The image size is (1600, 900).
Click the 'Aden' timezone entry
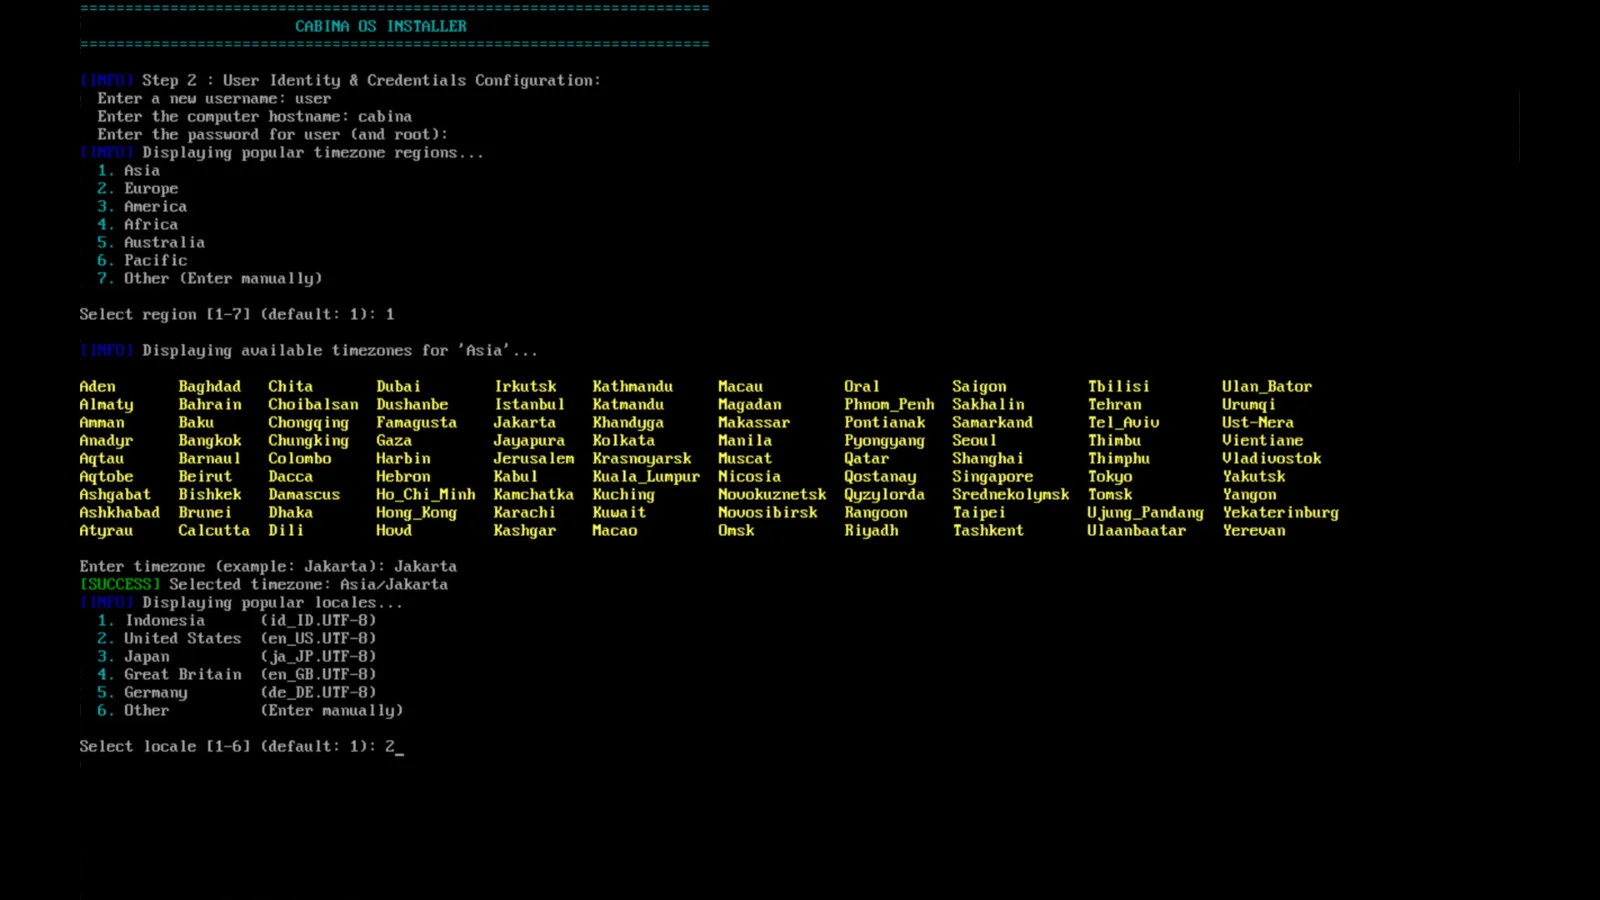(97, 386)
